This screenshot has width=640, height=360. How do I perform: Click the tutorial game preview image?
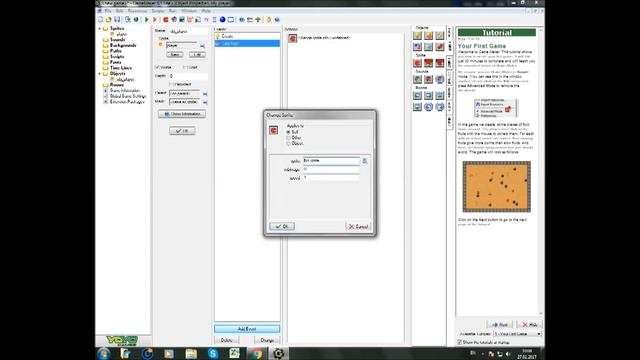(x=496, y=187)
